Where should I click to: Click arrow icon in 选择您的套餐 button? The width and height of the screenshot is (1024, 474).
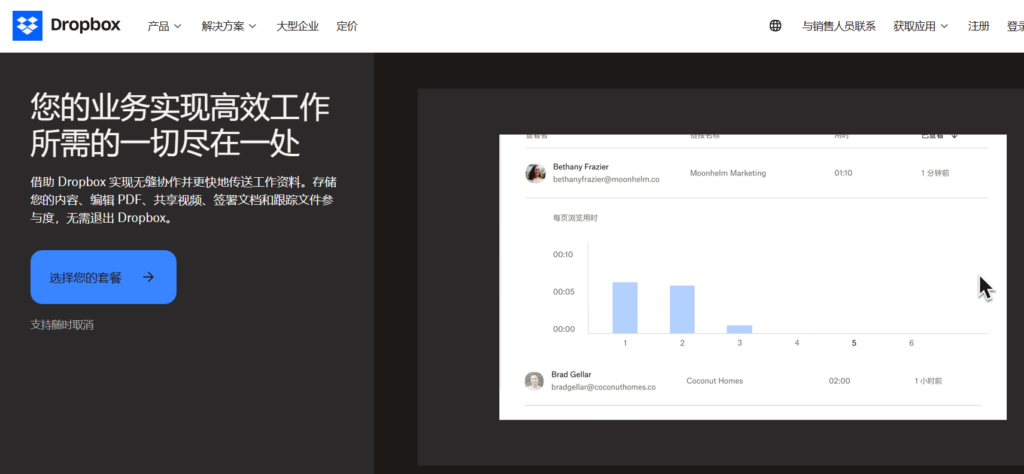pos(148,278)
